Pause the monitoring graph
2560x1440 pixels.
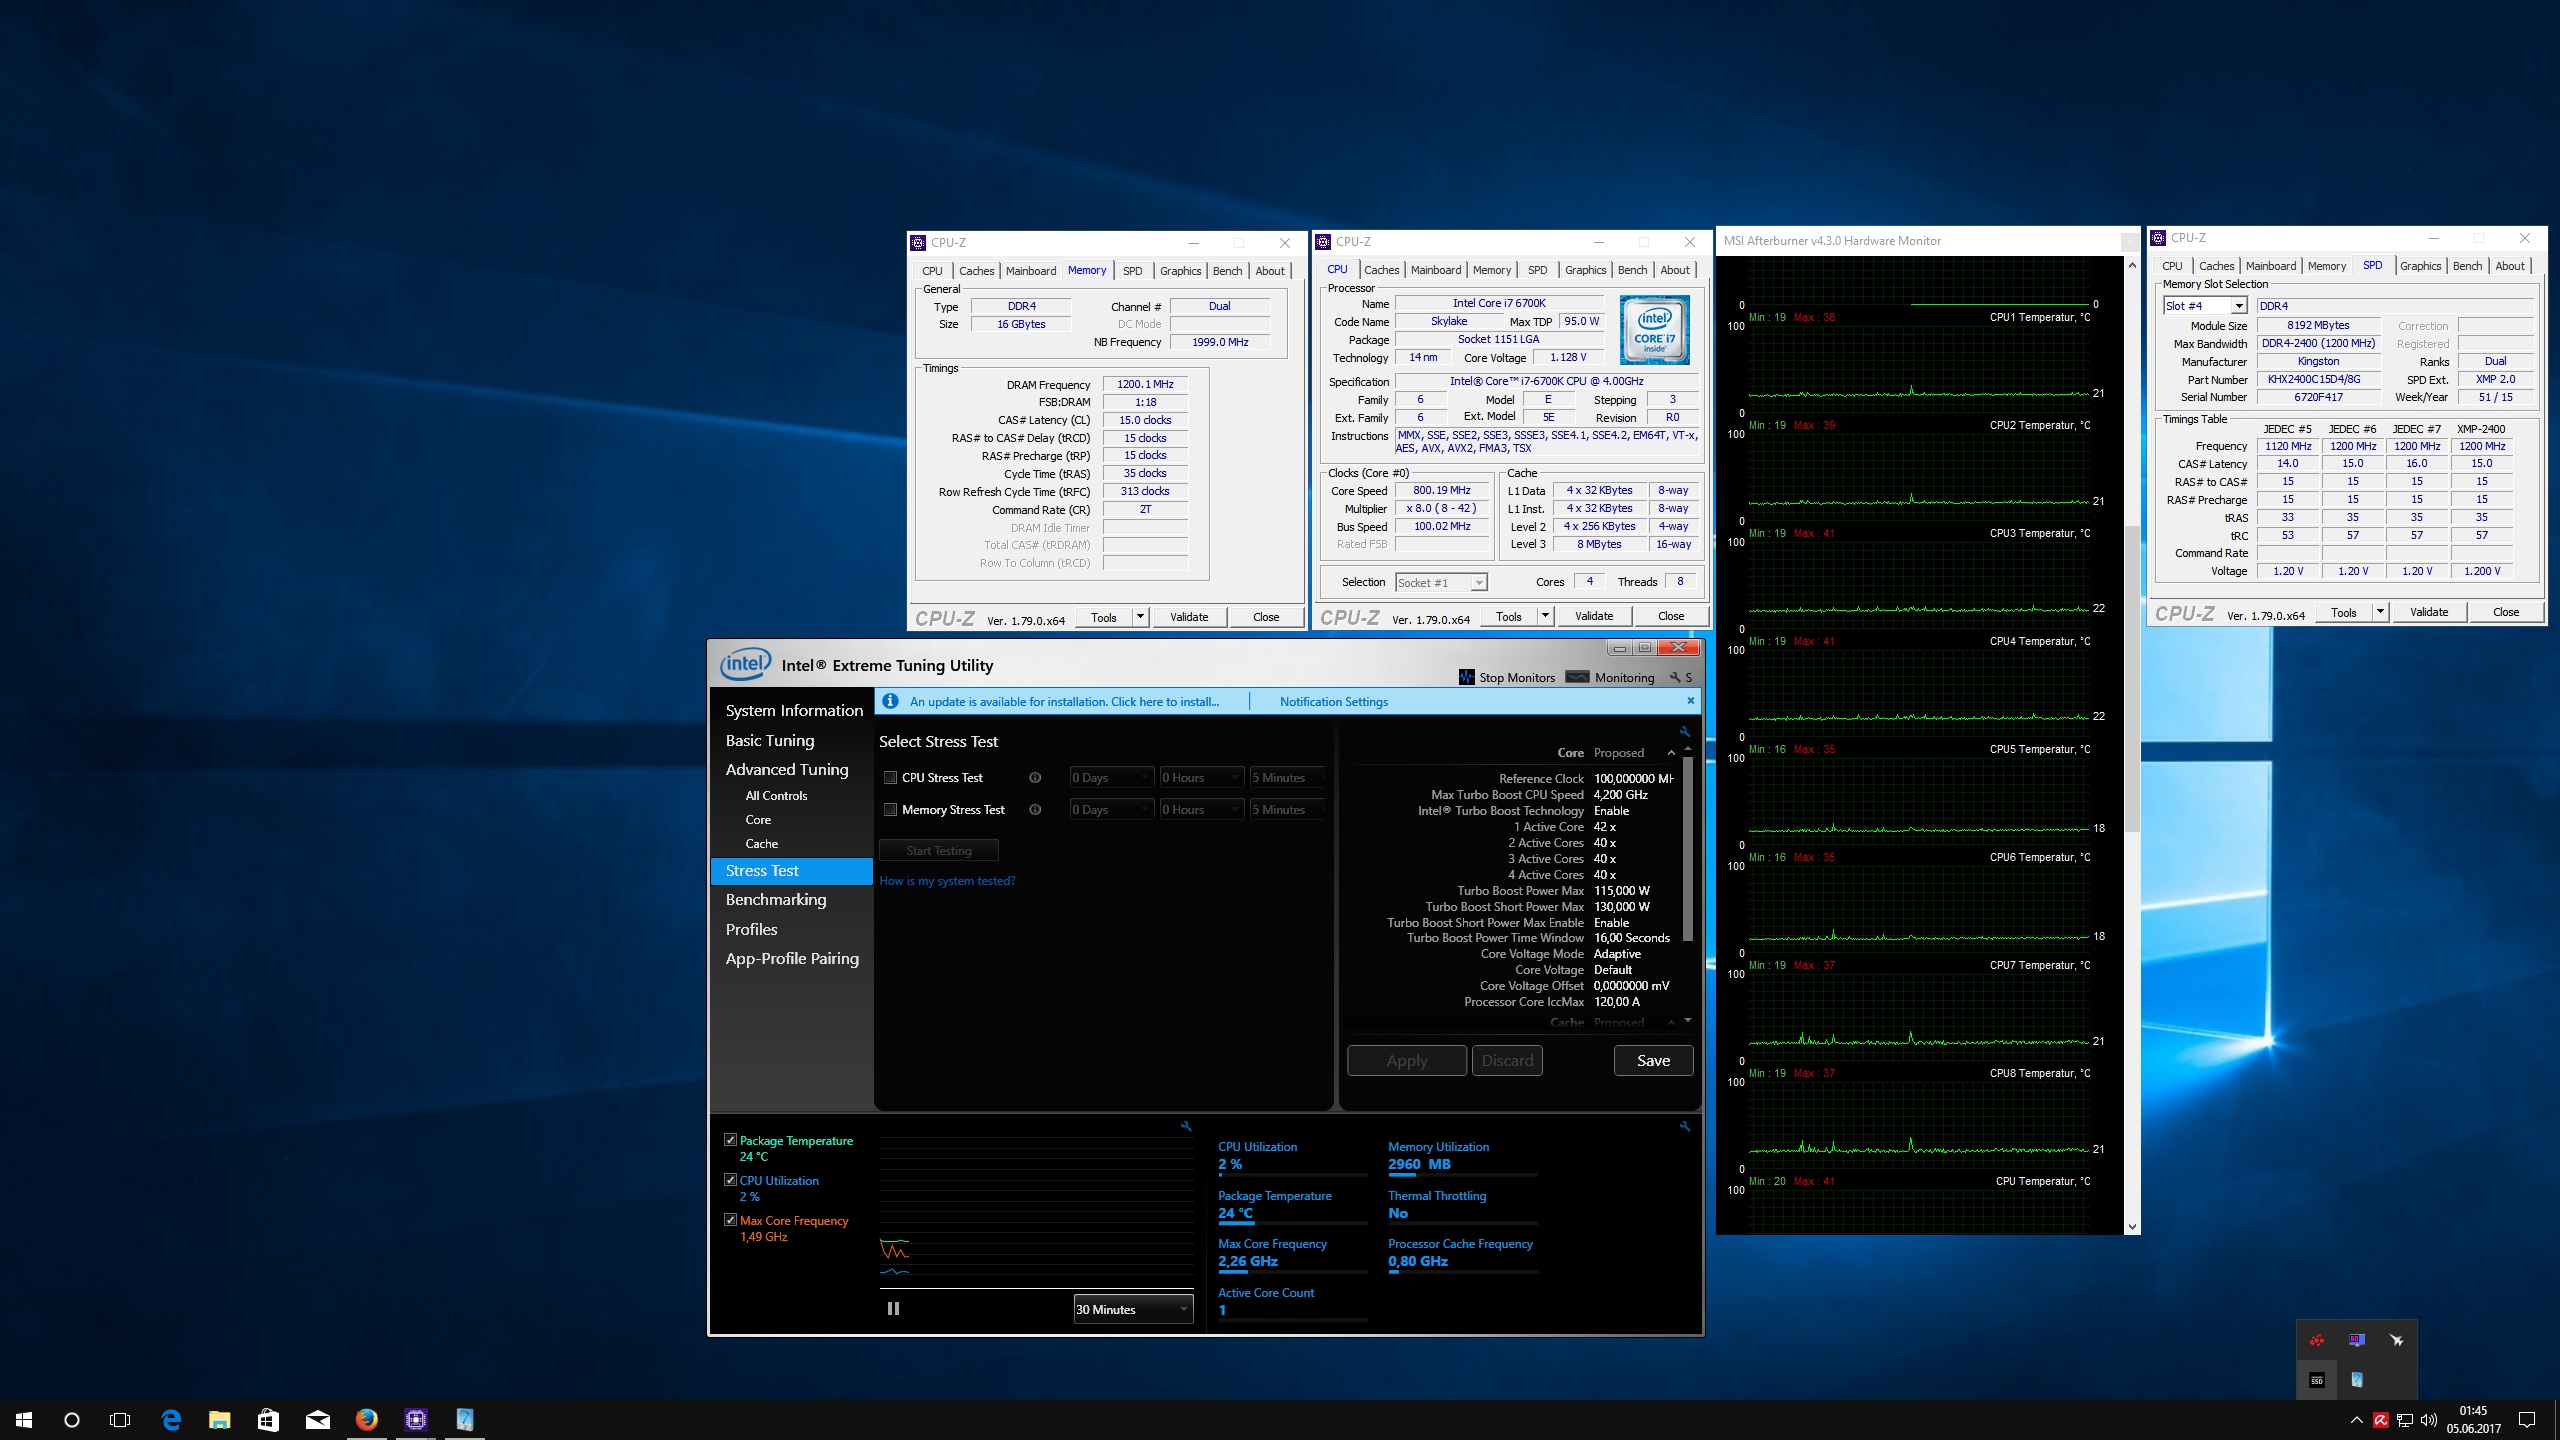tap(893, 1308)
